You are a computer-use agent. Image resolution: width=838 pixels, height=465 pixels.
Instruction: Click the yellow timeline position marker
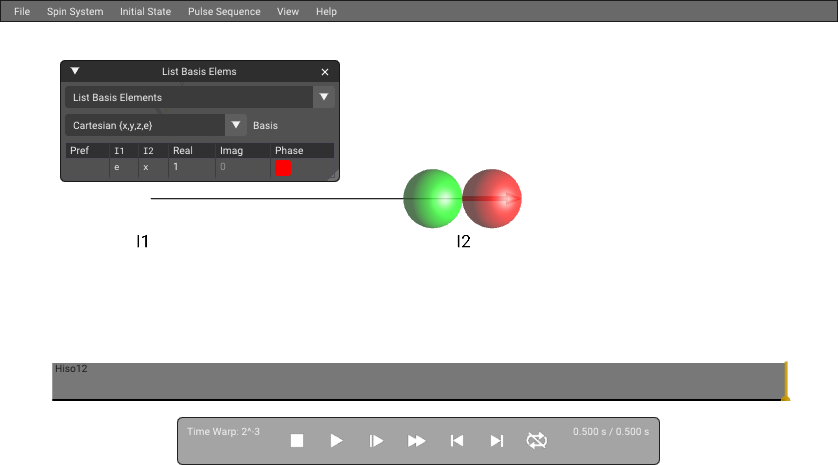[786, 381]
